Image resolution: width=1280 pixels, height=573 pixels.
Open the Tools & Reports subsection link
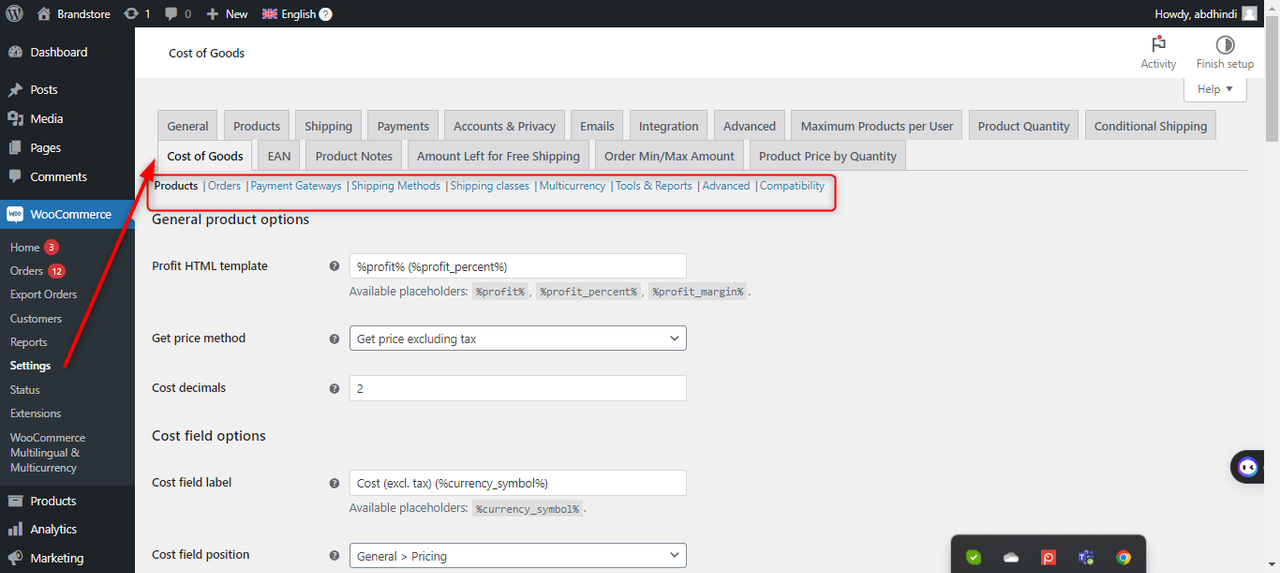pyautogui.click(x=654, y=186)
